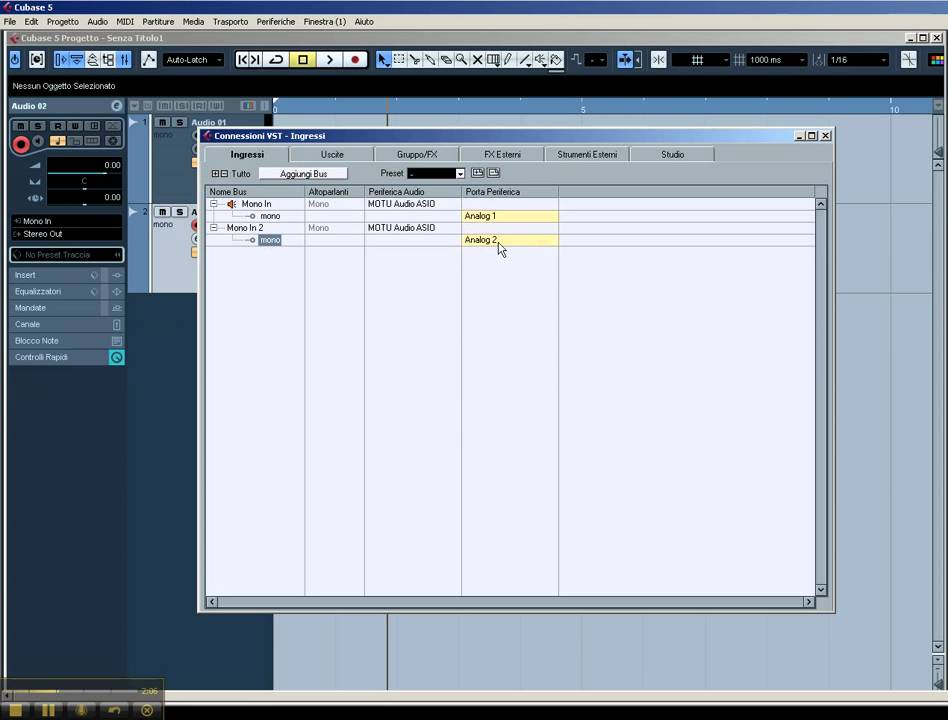The image size is (948, 720).
Task: Select the Object Selection arrow tool
Action: pyautogui.click(x=383, y=59)
